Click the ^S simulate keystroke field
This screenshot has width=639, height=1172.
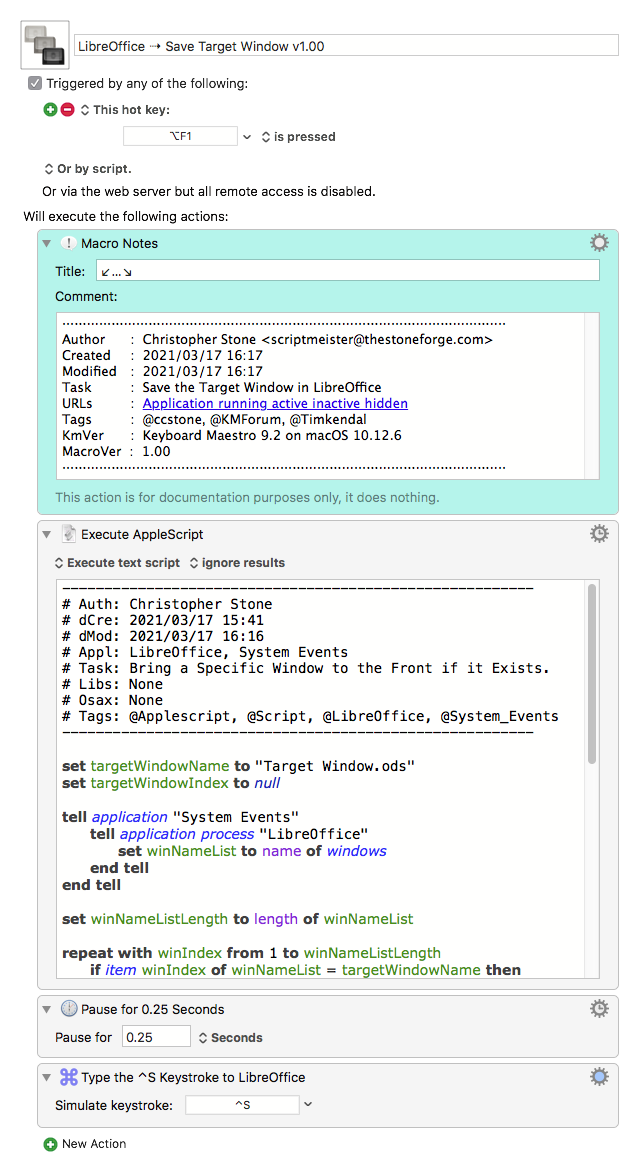[x=242, y=1105]
